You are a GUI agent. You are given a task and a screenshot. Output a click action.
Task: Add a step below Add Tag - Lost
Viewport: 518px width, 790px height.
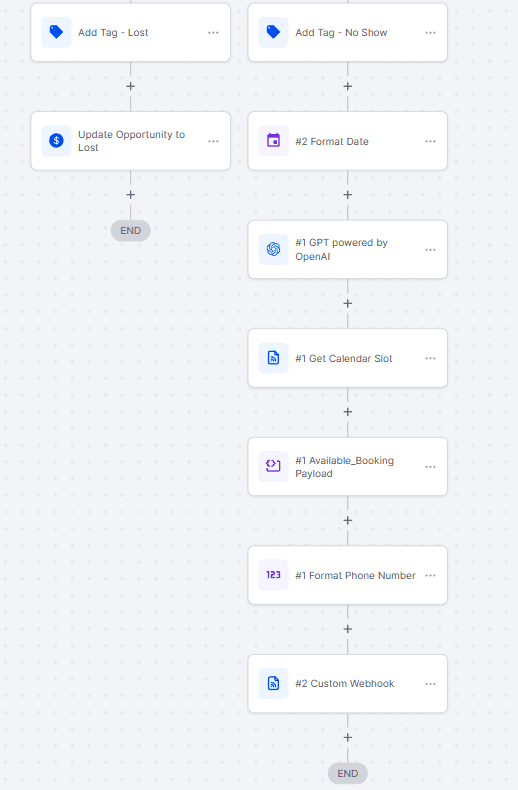coord(131,86)
